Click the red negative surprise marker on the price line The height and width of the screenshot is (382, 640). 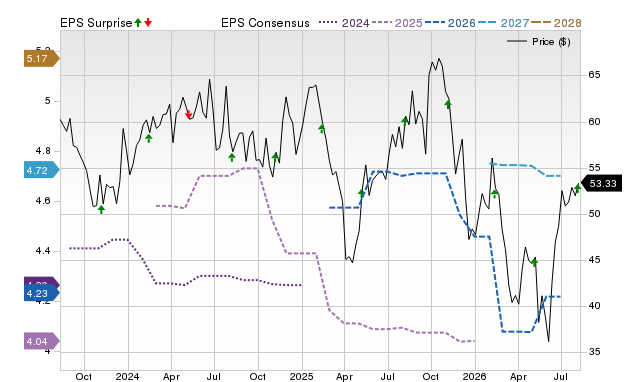tap(188, 115)
